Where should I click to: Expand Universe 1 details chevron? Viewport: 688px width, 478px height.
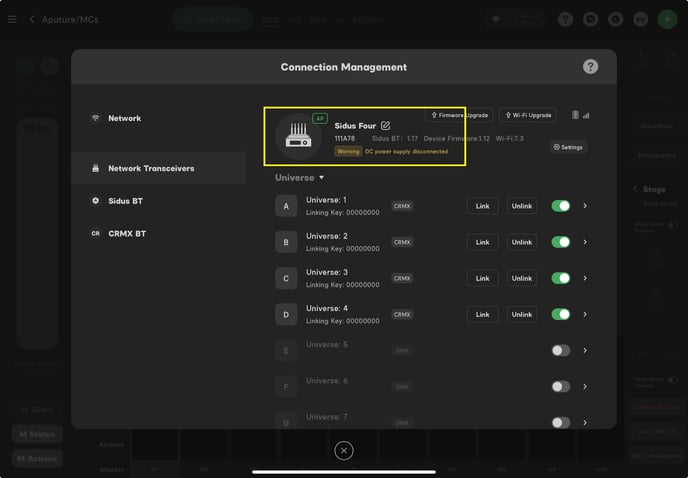click(x=585, y=206)
